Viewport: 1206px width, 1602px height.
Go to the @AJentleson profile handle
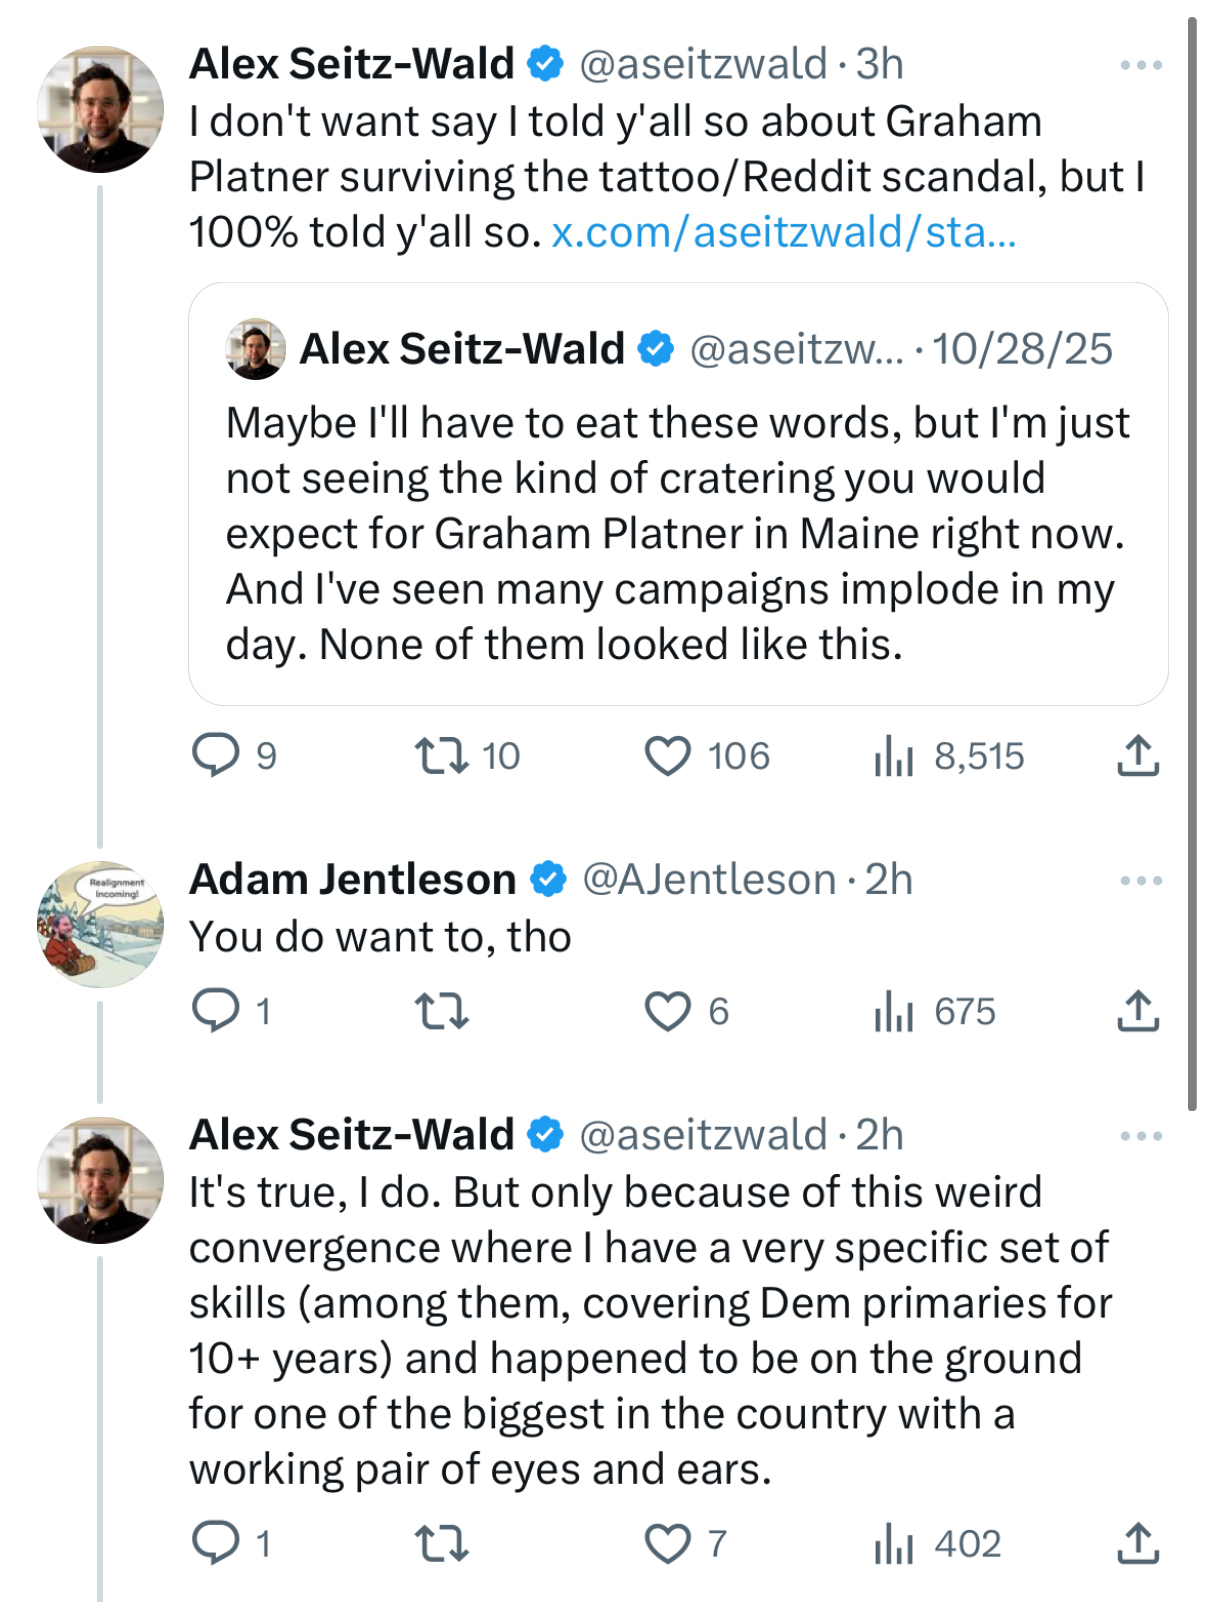click(x=709, y=880)
